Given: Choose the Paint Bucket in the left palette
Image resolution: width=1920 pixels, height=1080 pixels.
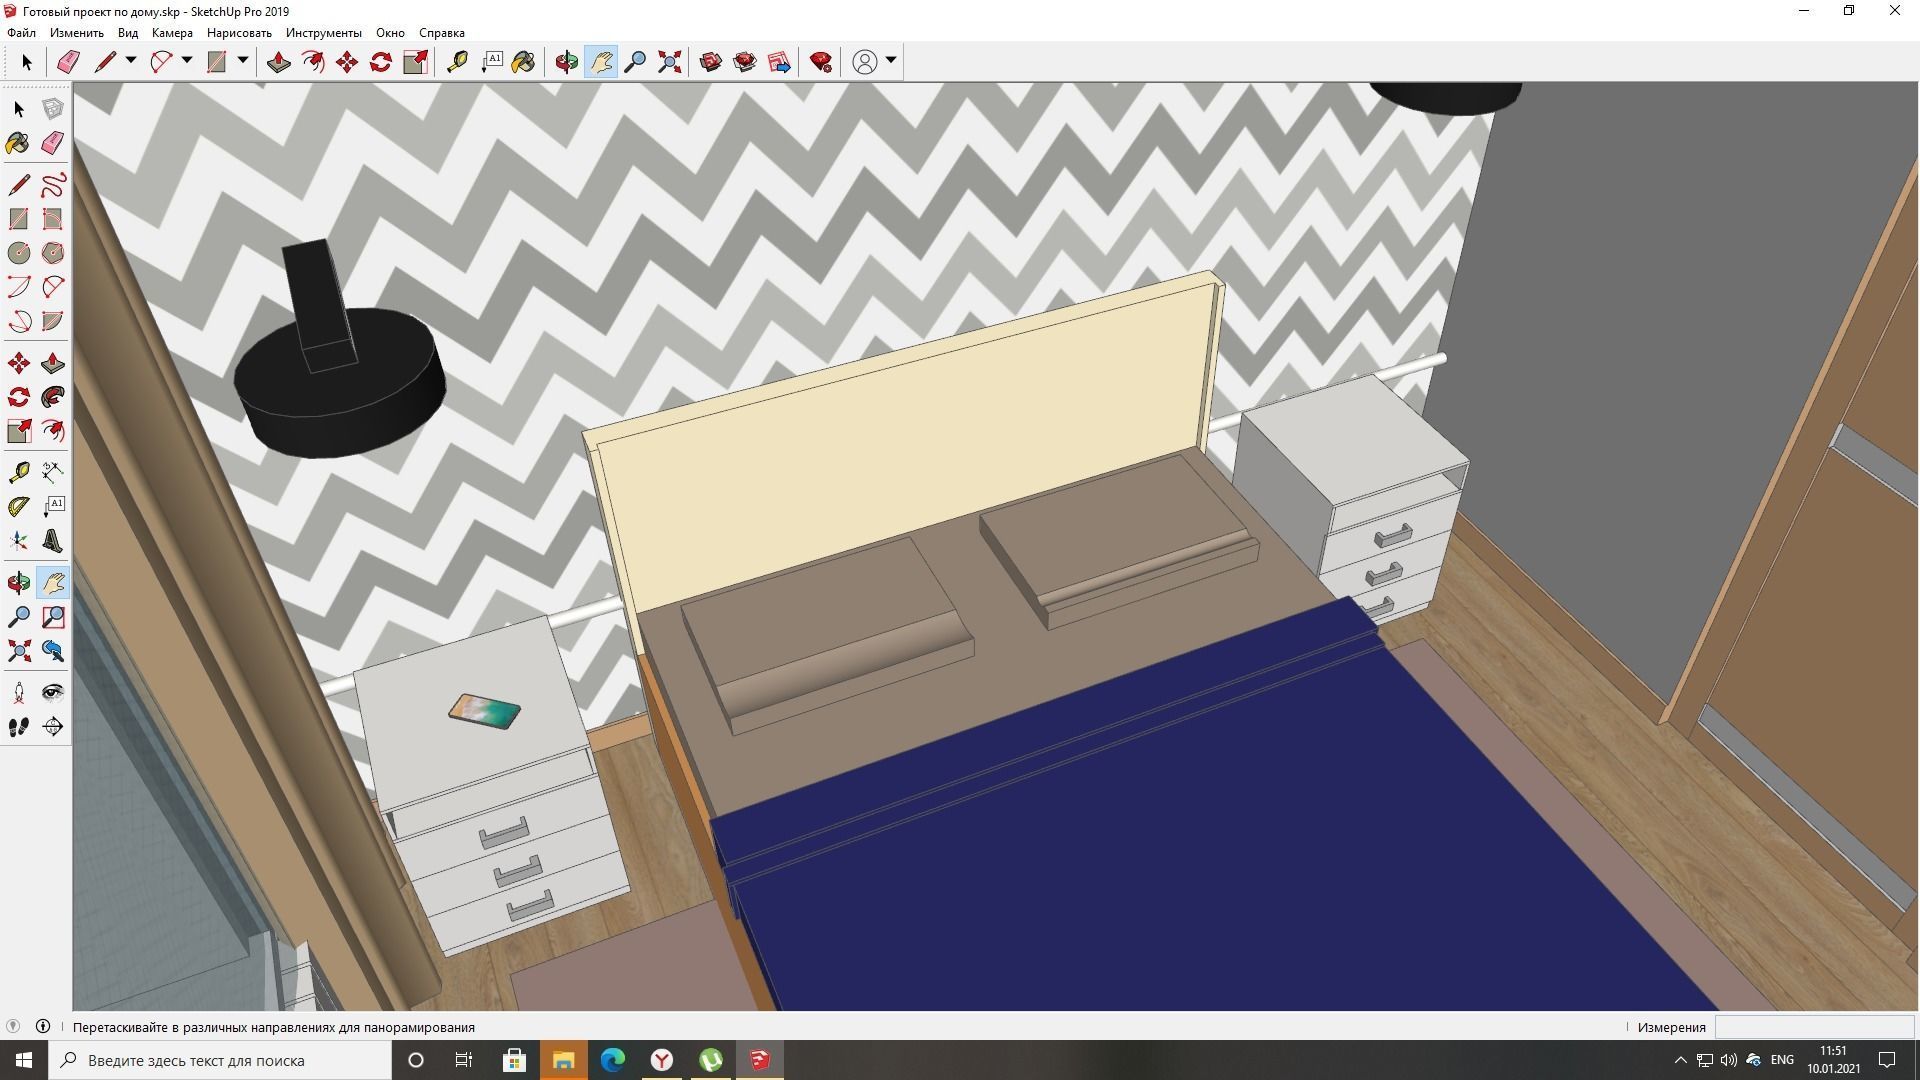Looking at the screenshot, I should (19, 143).
